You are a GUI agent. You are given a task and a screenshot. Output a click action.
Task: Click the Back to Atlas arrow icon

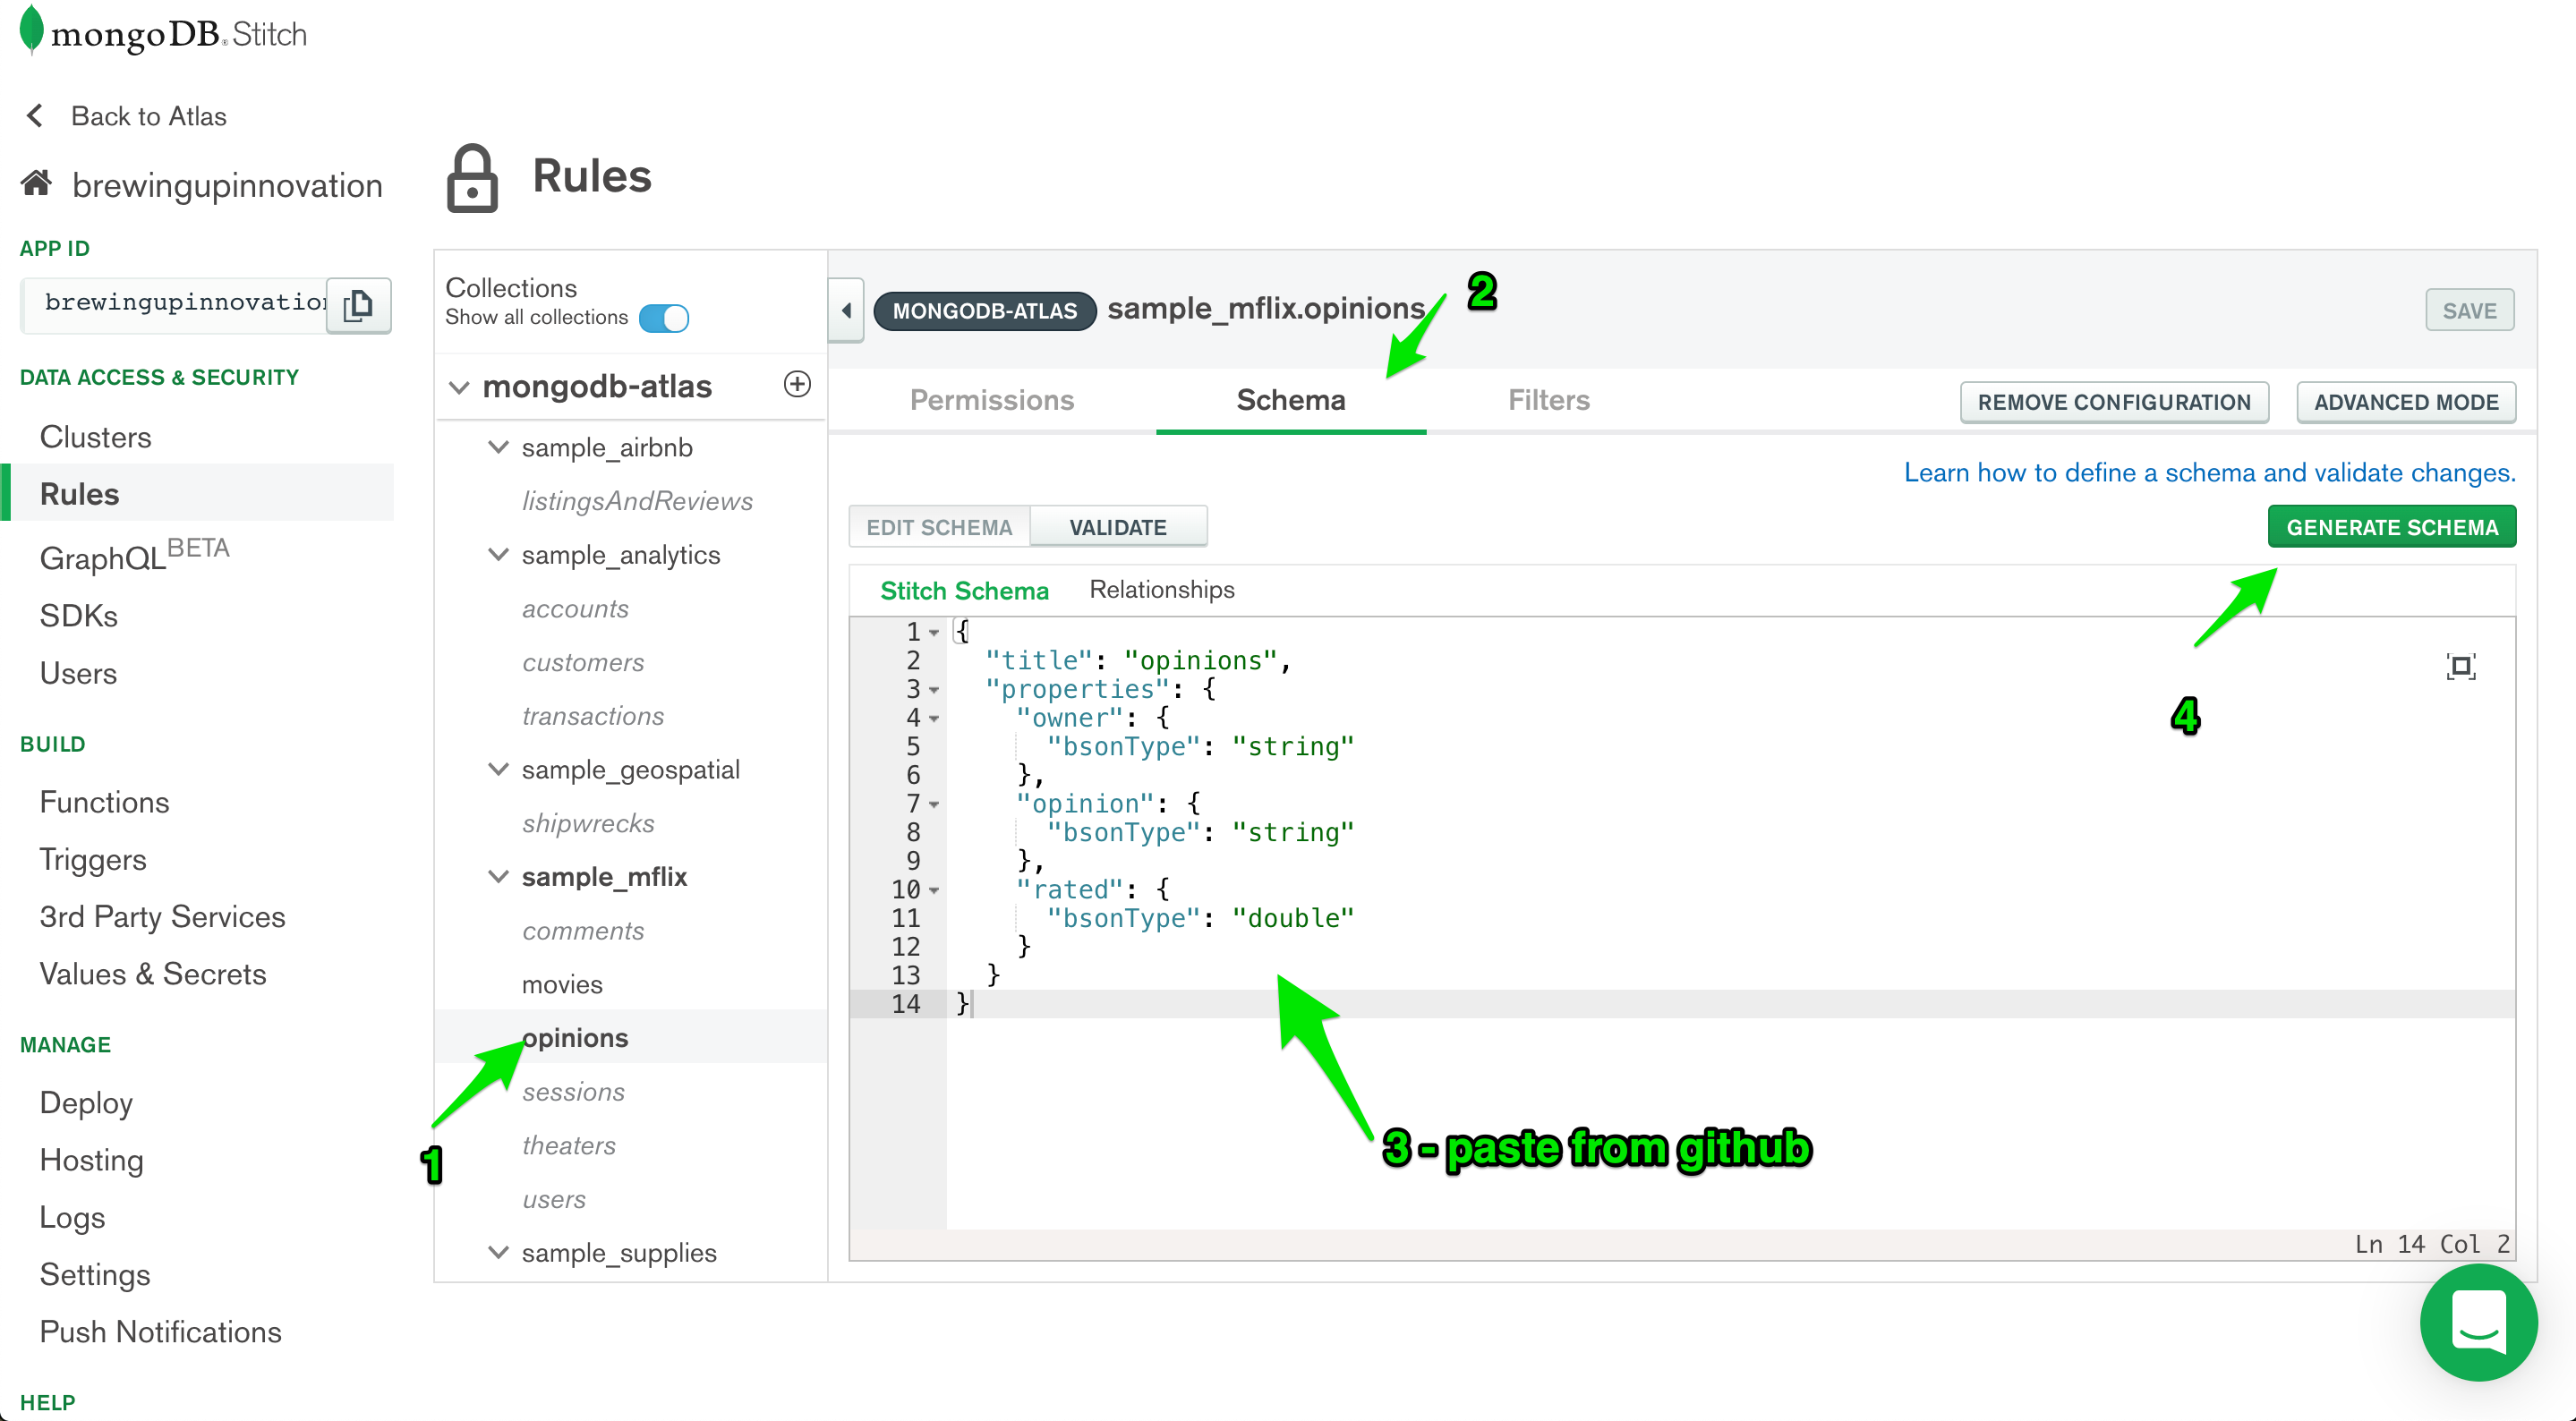click(x=34, y=116)
